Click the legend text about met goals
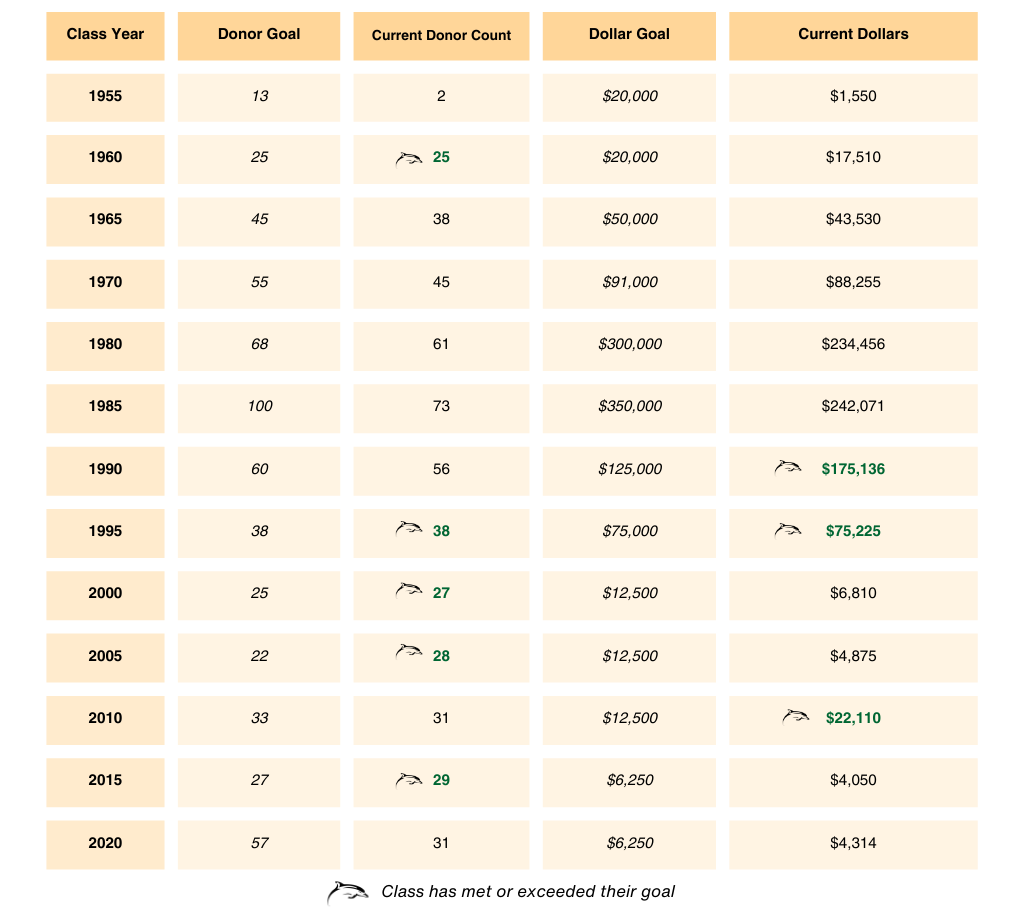The image size is (1024, 920). [528, 891]
